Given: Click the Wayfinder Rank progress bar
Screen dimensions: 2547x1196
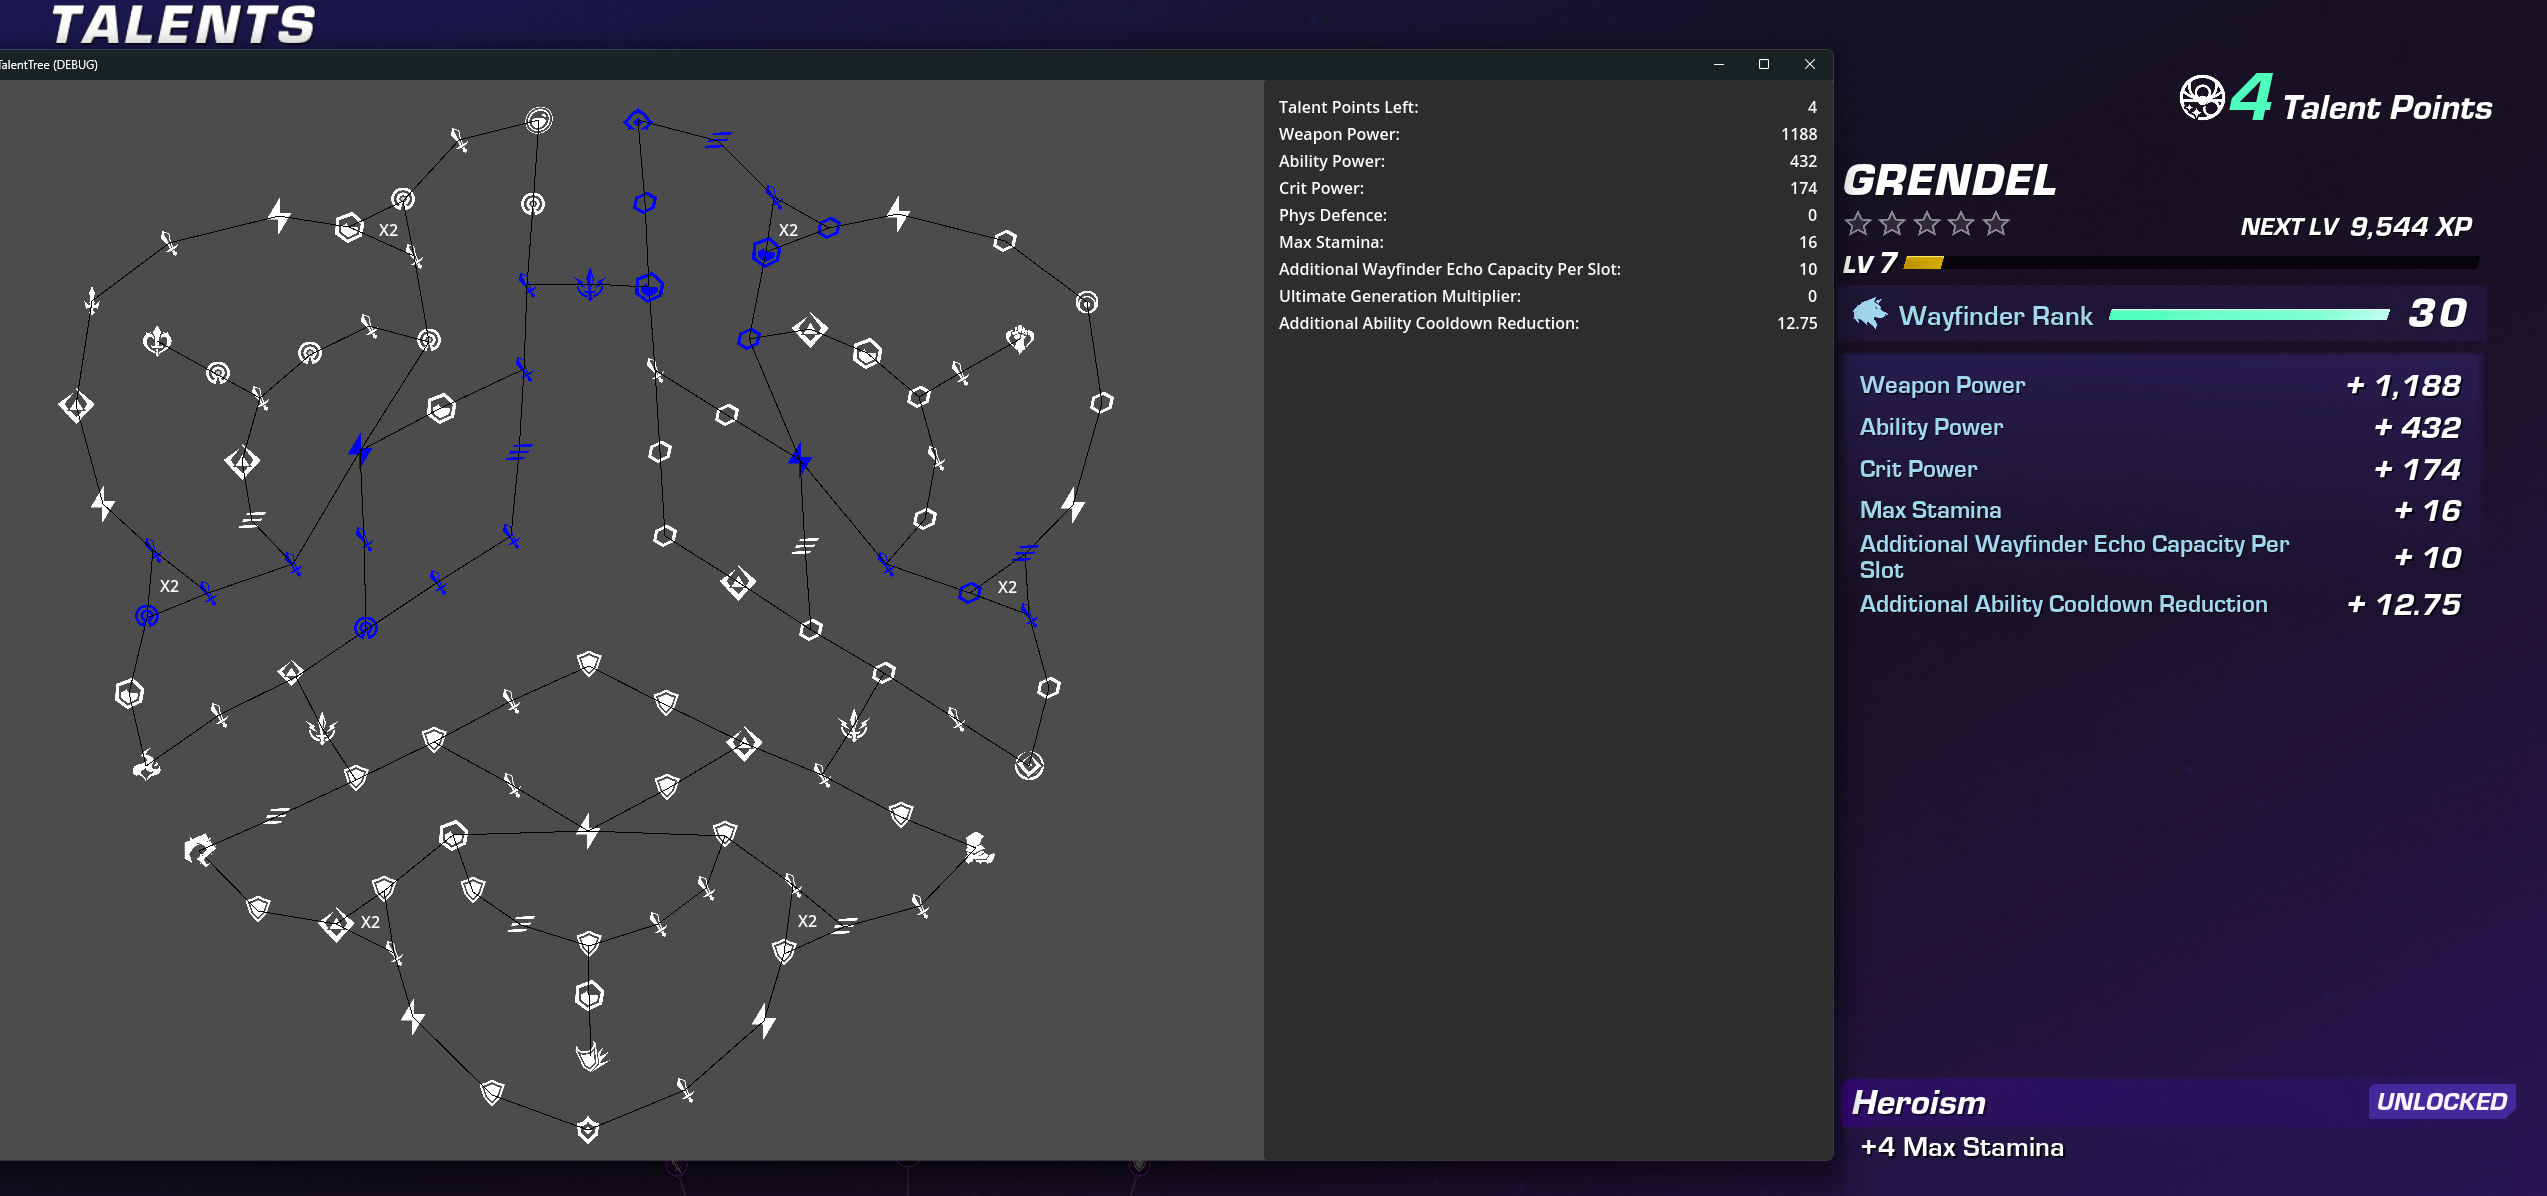Looking at the screenshot, I should [x=2248, y=315].
